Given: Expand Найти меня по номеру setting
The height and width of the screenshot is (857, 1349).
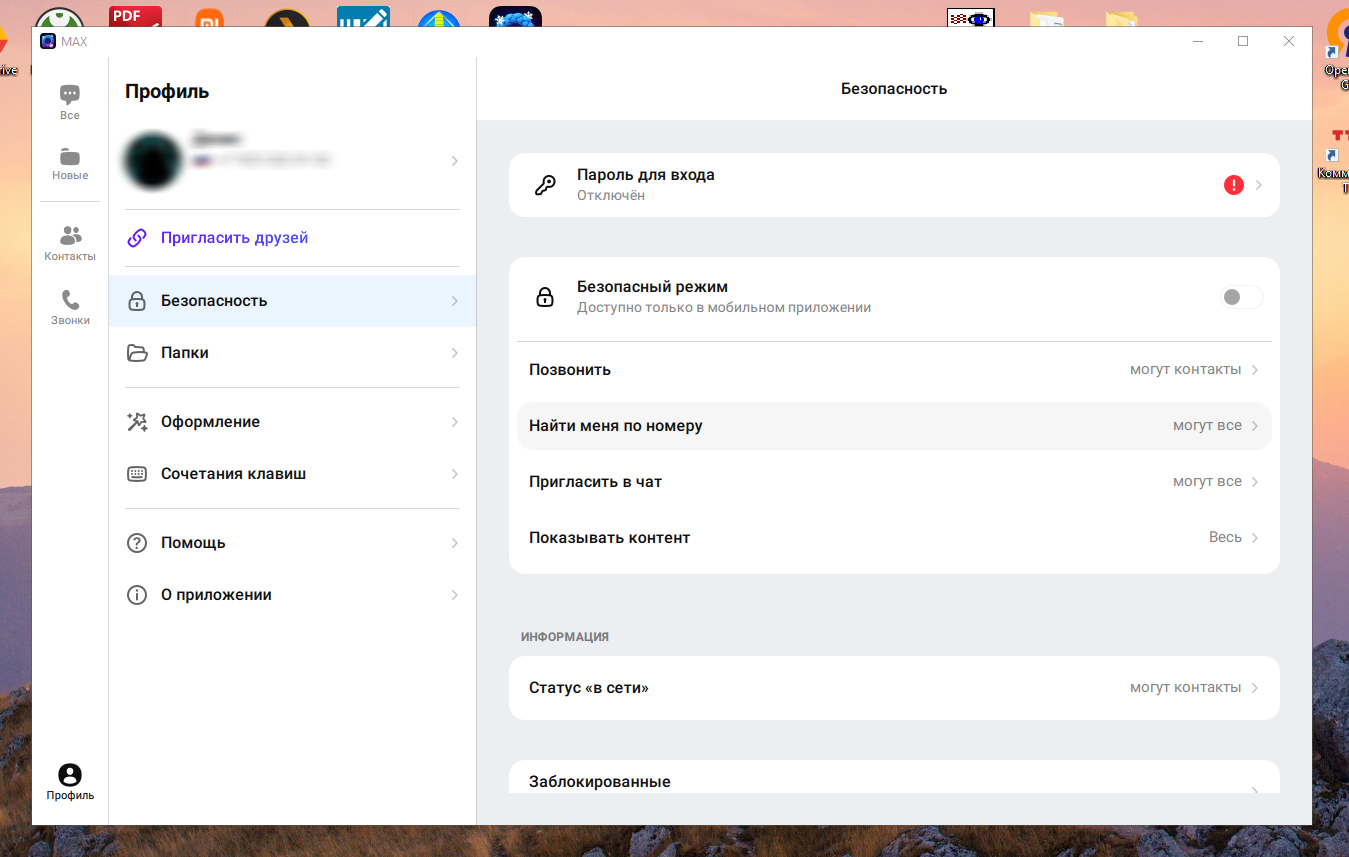Looking at the screenshot, I should point(893,426).
